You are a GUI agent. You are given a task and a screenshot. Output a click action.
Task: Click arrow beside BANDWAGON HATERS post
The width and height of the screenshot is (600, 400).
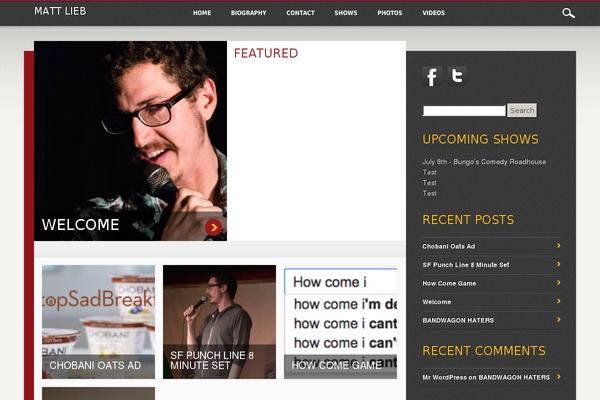point(559,319)
